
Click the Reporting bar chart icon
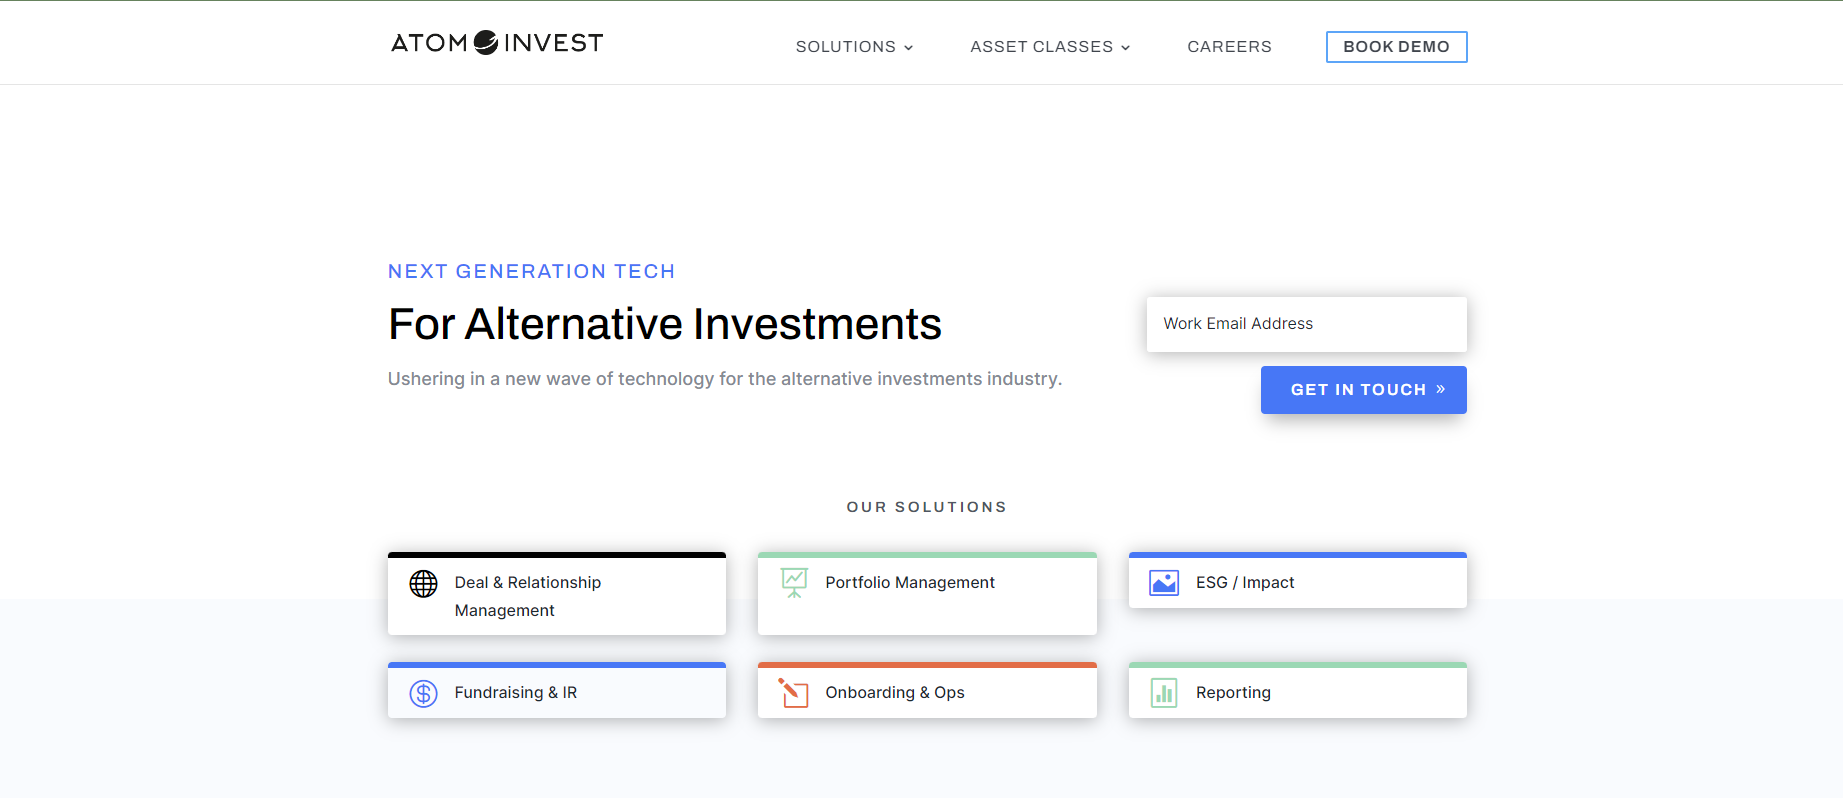(x=1164, y=692)
